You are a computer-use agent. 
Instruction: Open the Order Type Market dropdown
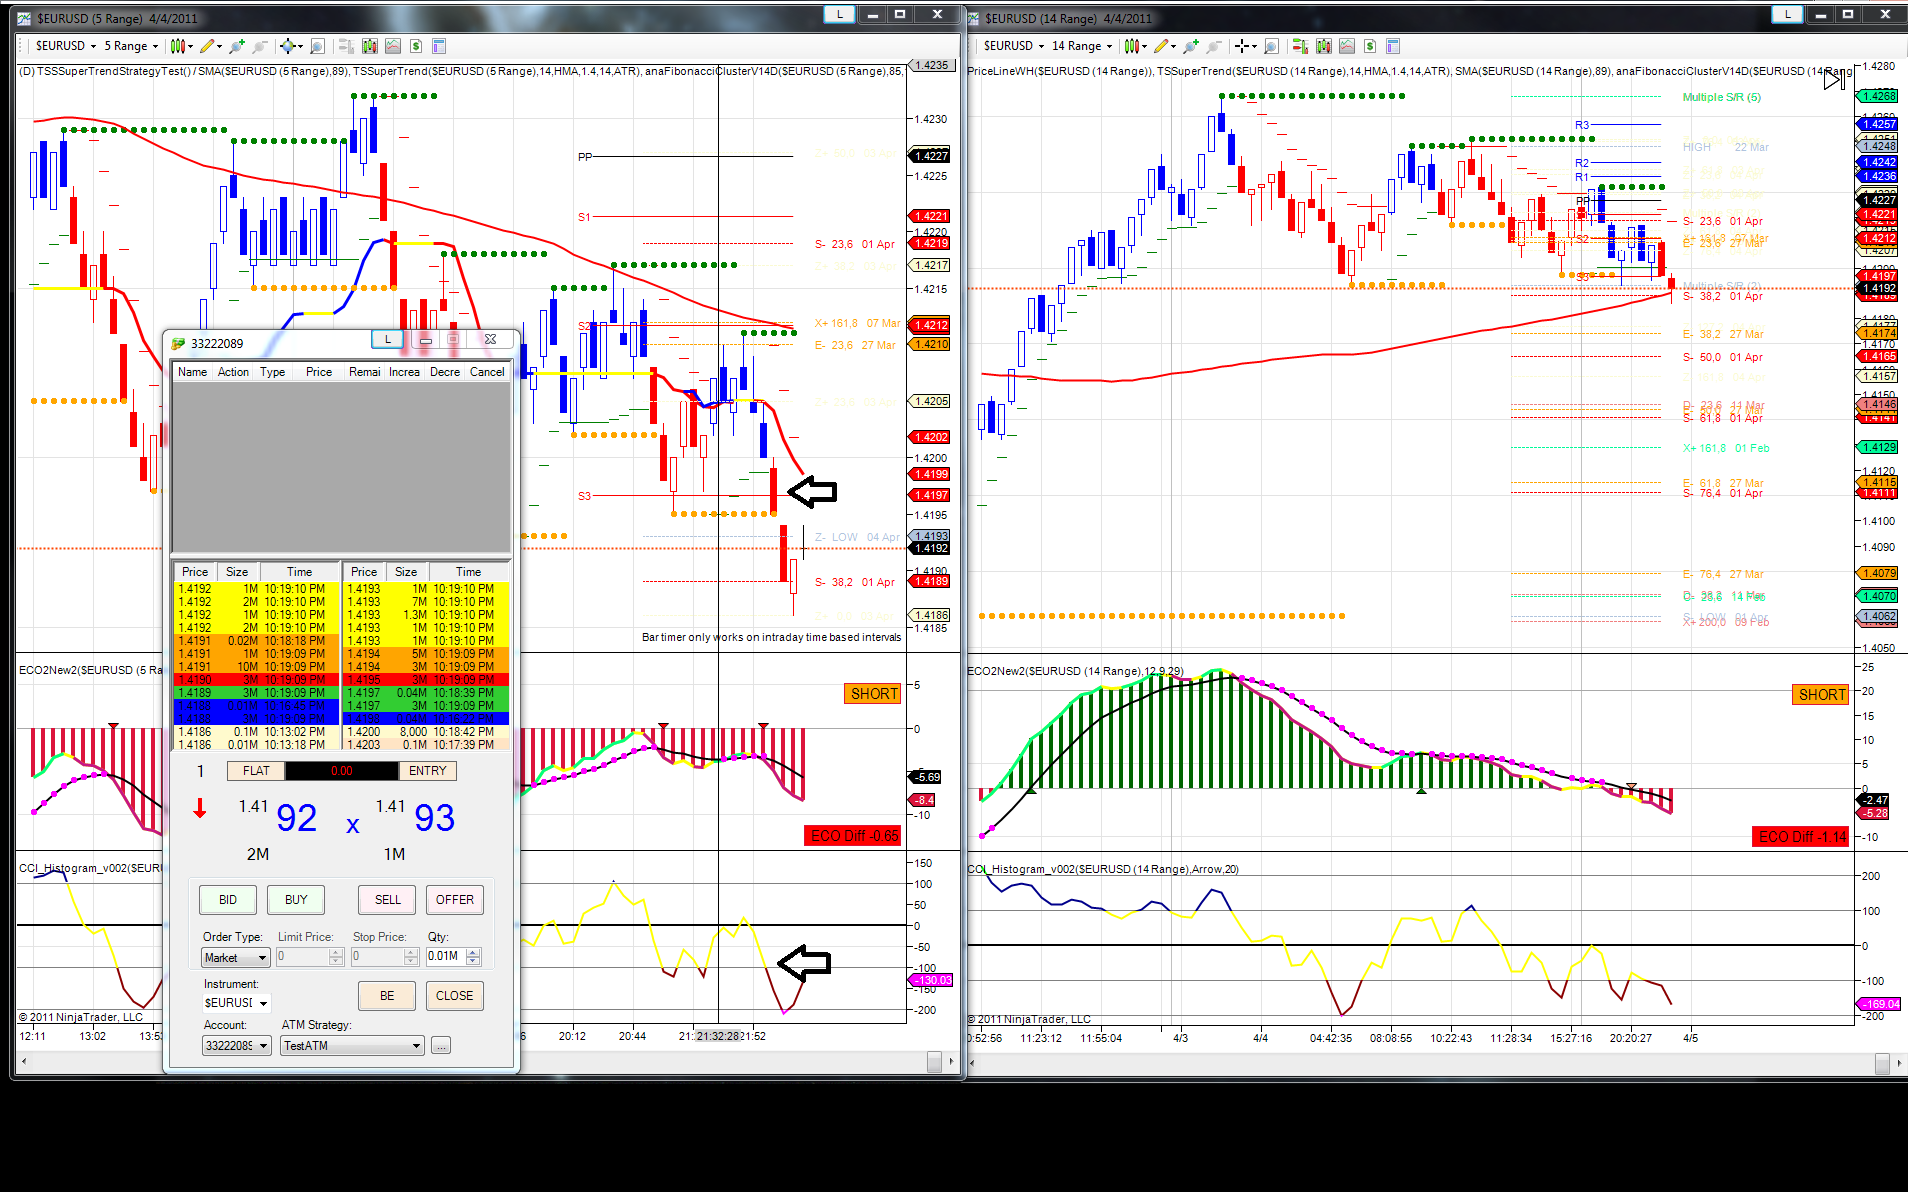236,957
